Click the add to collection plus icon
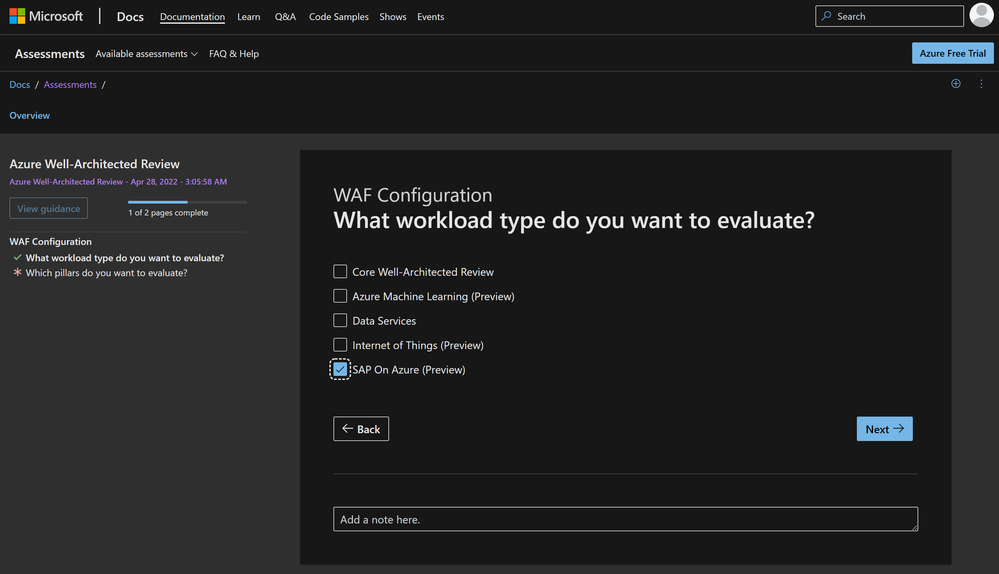This screenshot has height=574, width=999. point(956,83)
